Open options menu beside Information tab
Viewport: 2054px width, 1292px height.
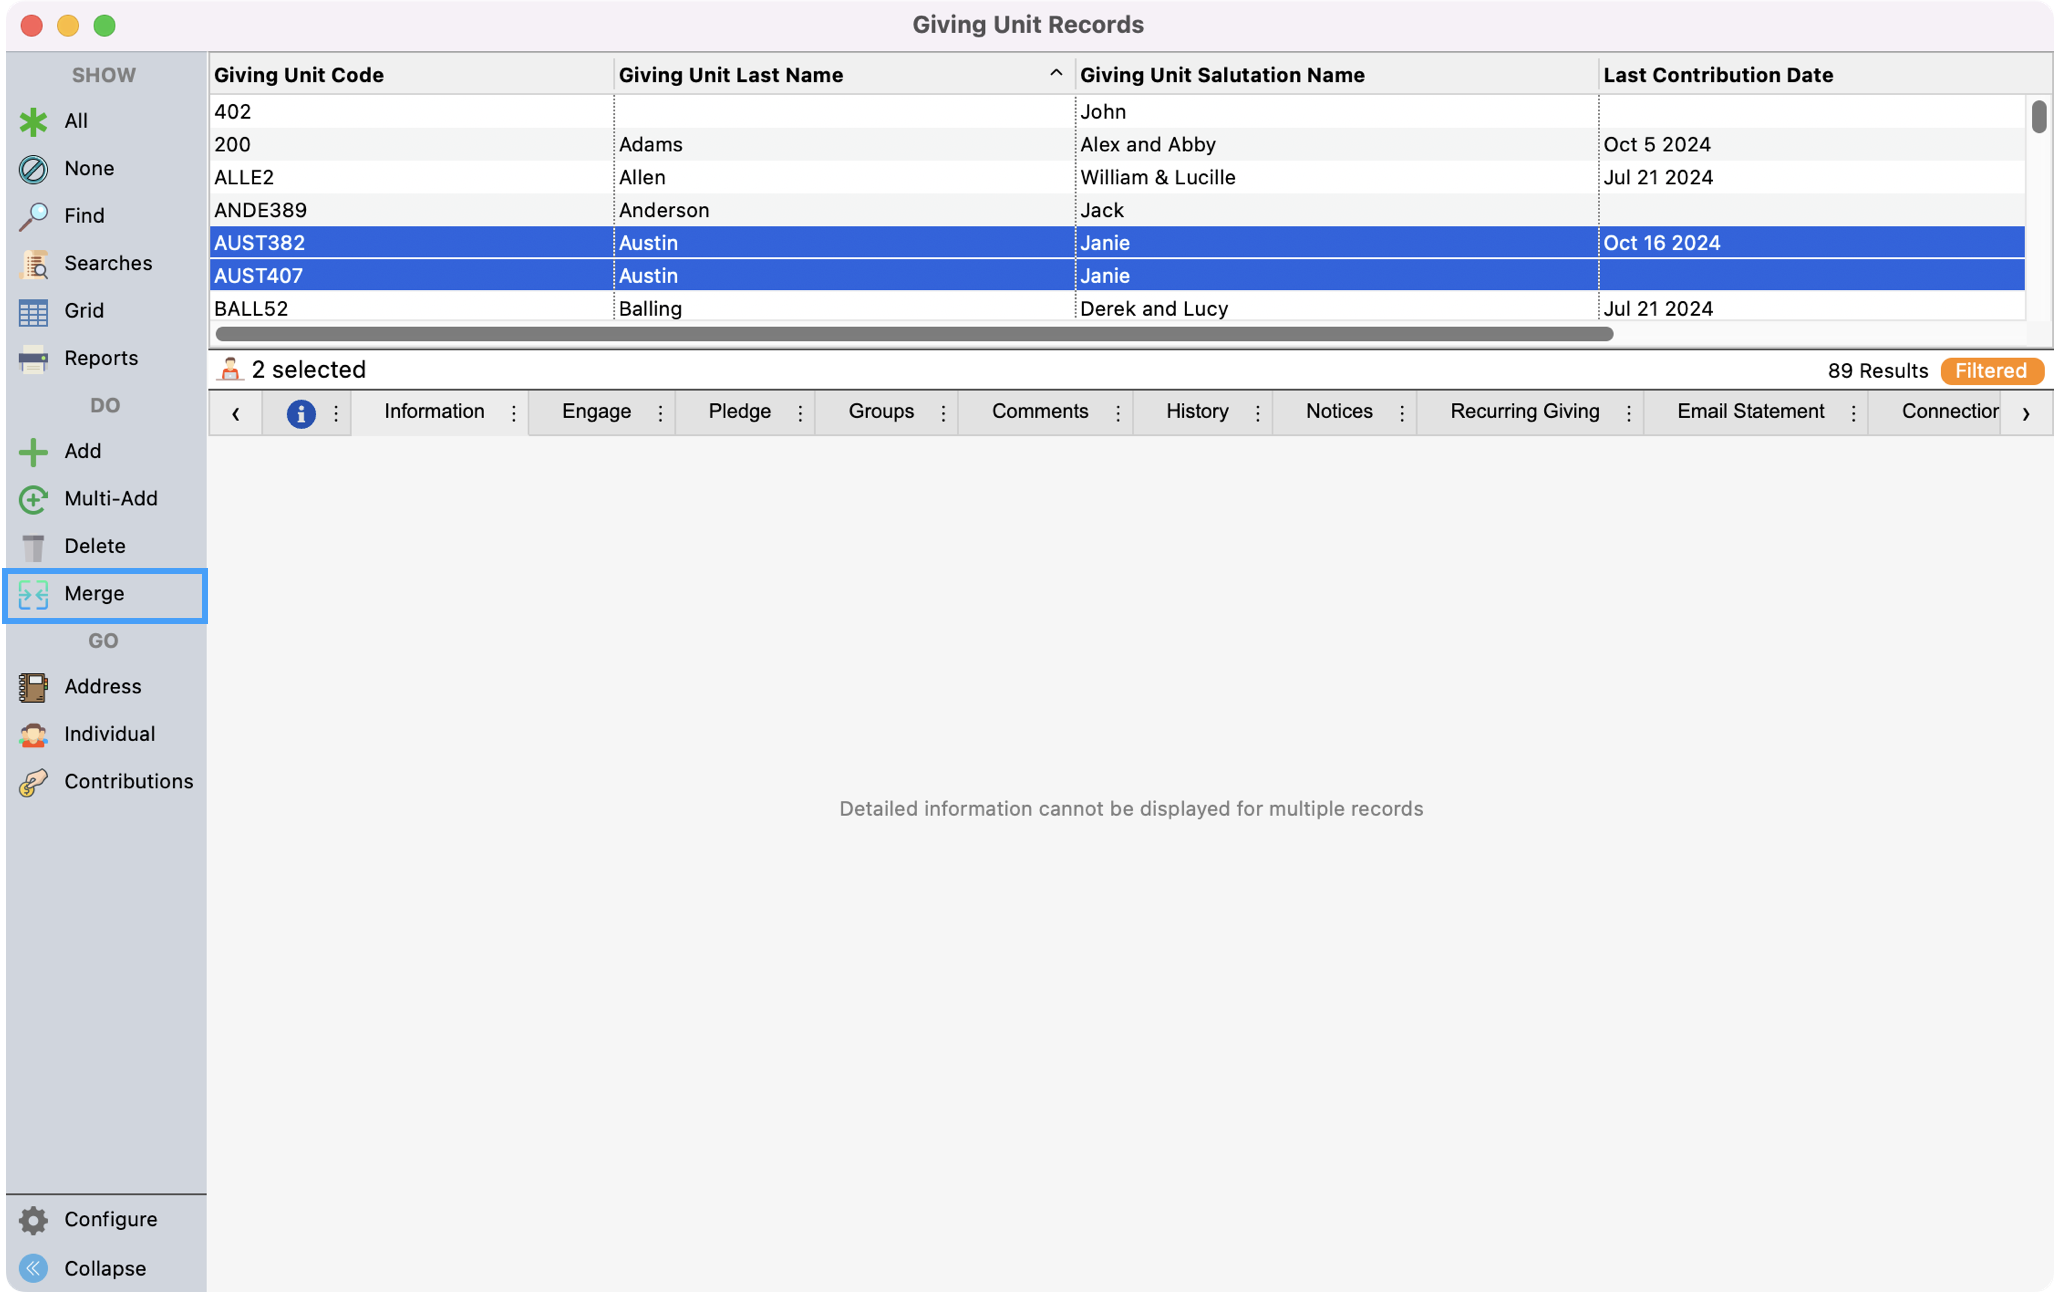[x=514, y=413]
